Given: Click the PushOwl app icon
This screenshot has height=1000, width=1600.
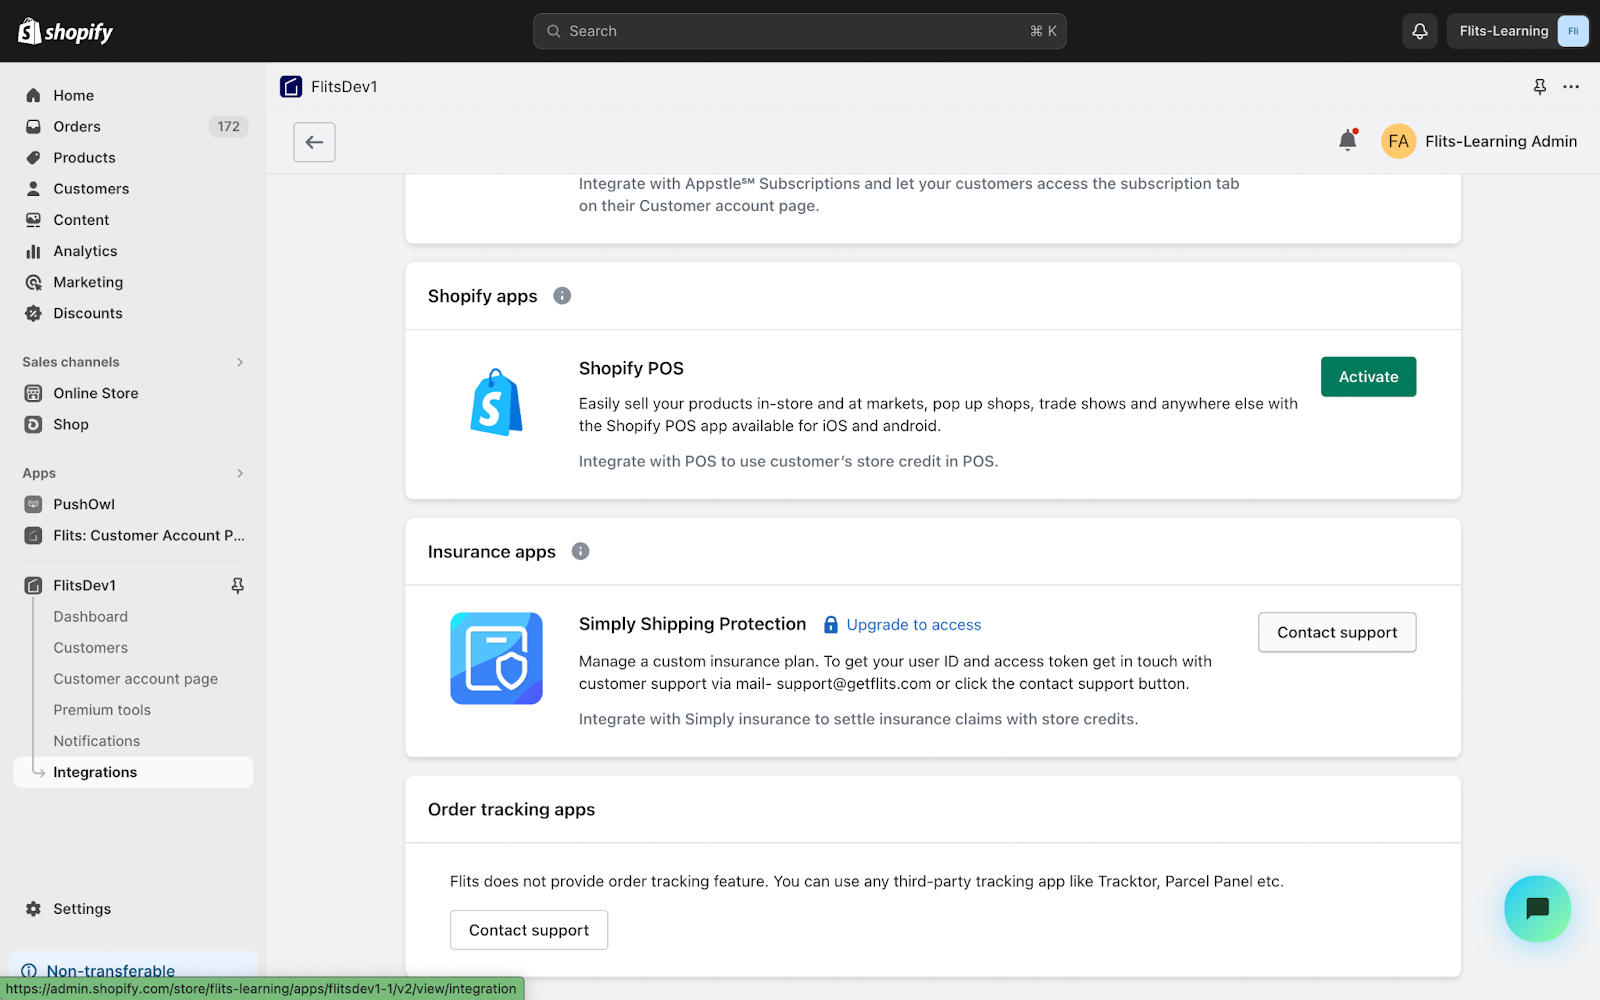Looking at the screenshot, I should click(x=33, y=504).
